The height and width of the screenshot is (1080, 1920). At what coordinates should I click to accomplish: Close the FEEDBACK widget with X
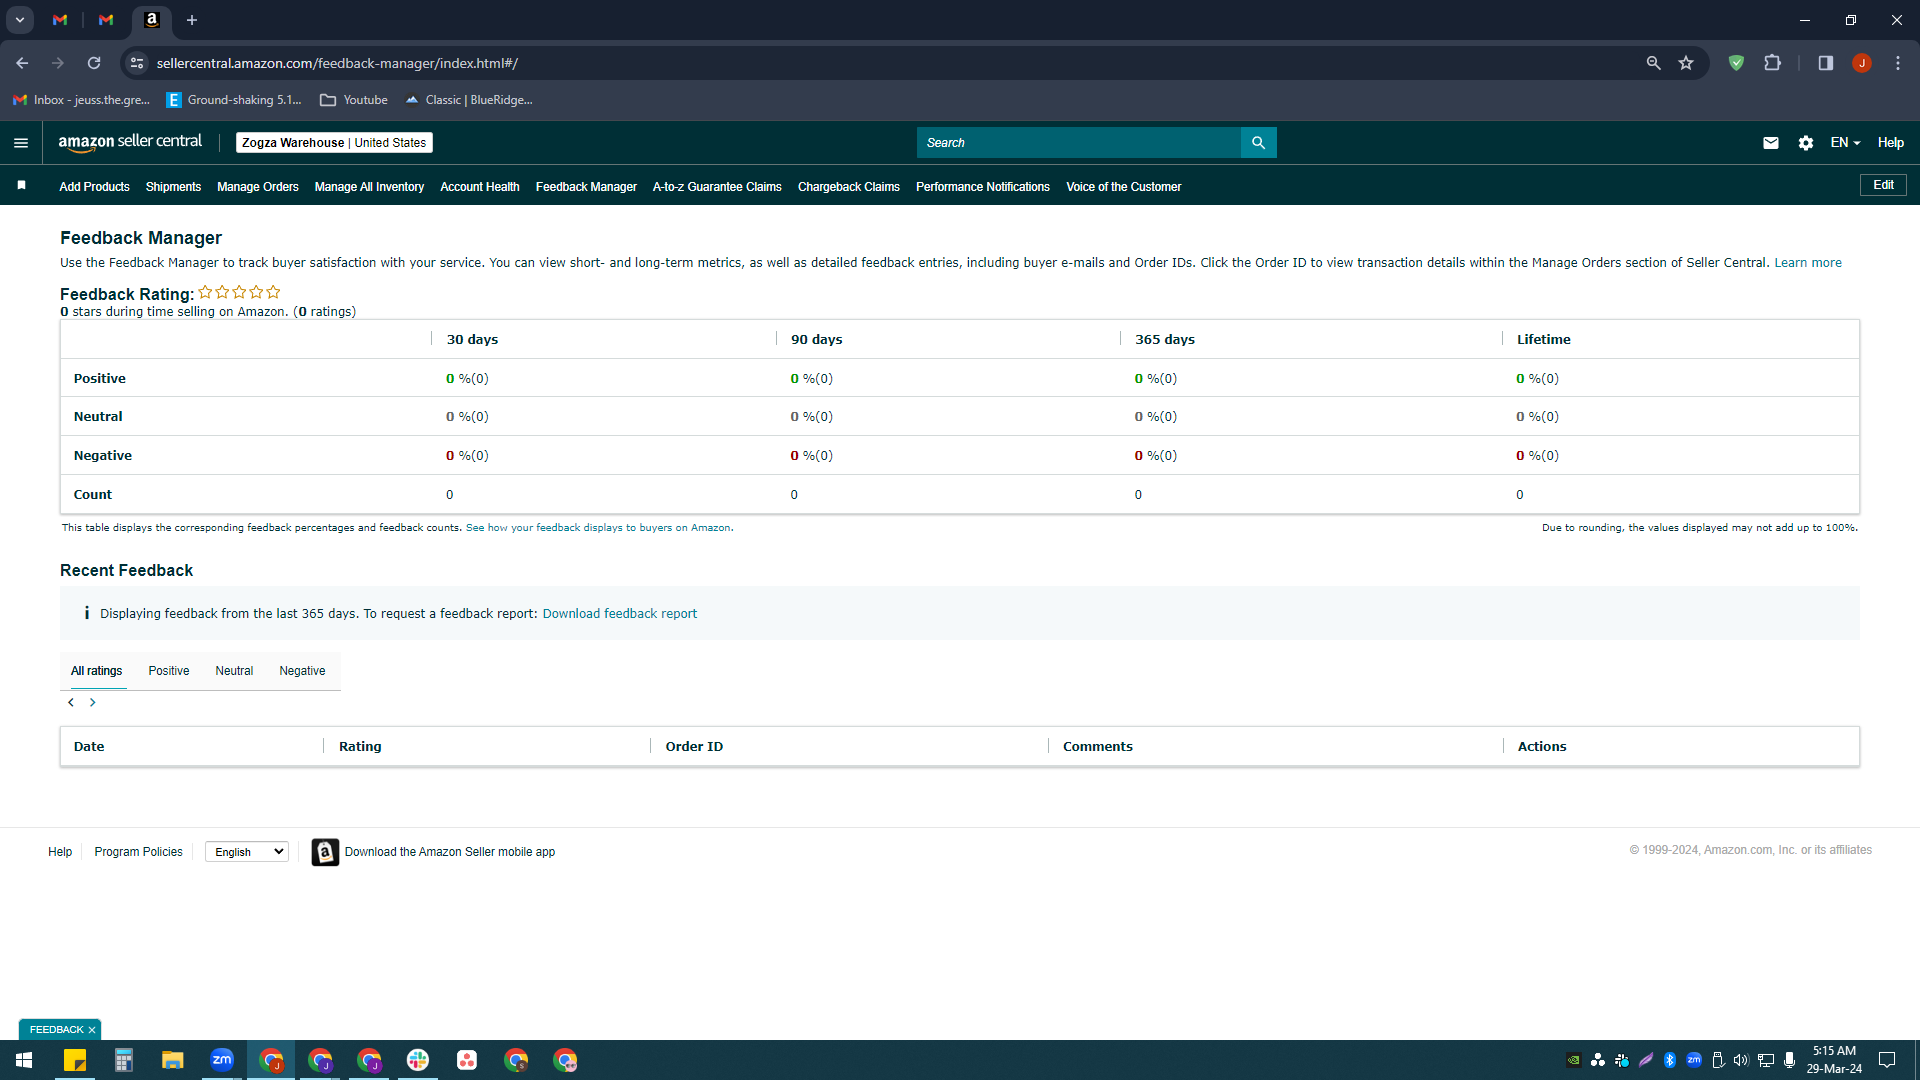(x=92, y=1030)
